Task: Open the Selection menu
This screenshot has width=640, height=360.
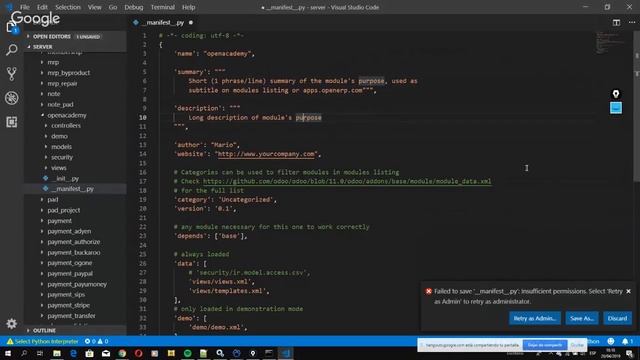Action: coord(68,7)
